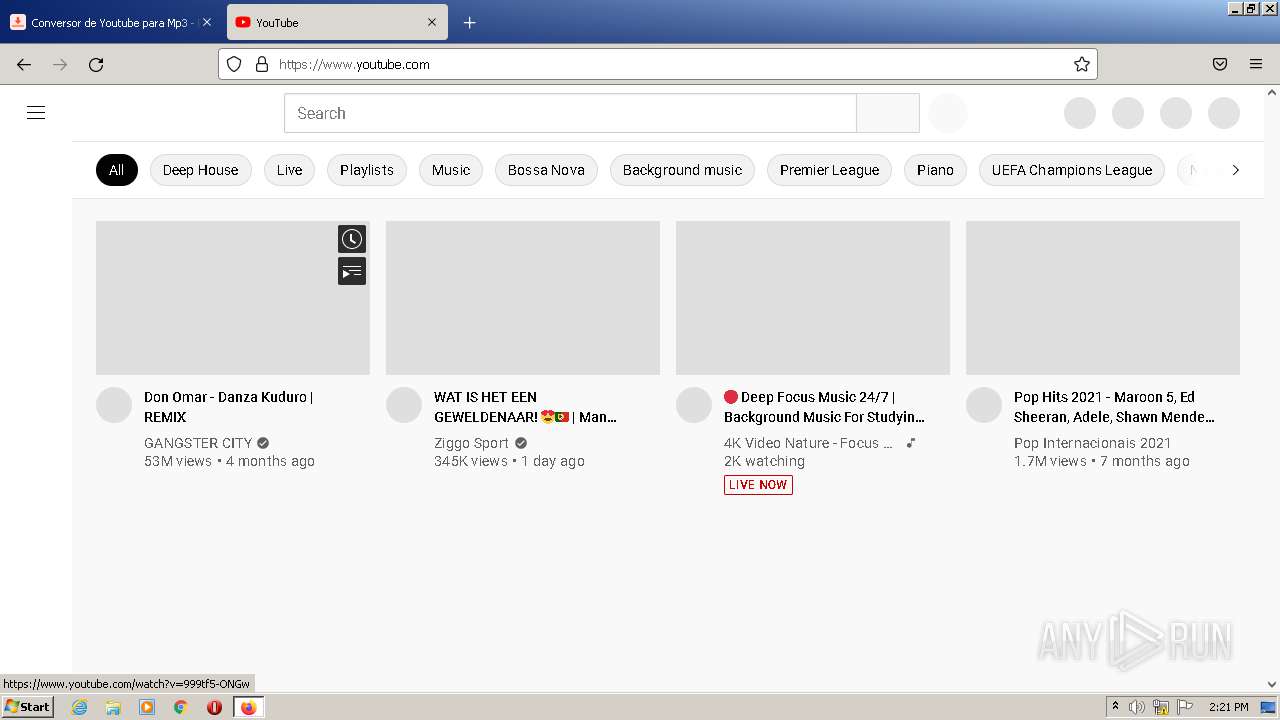Screen dimensions: 1280x720
Task: Open the WAT IS HET EEN GEWELDENAAR video title
Action: tap(525, 407)
